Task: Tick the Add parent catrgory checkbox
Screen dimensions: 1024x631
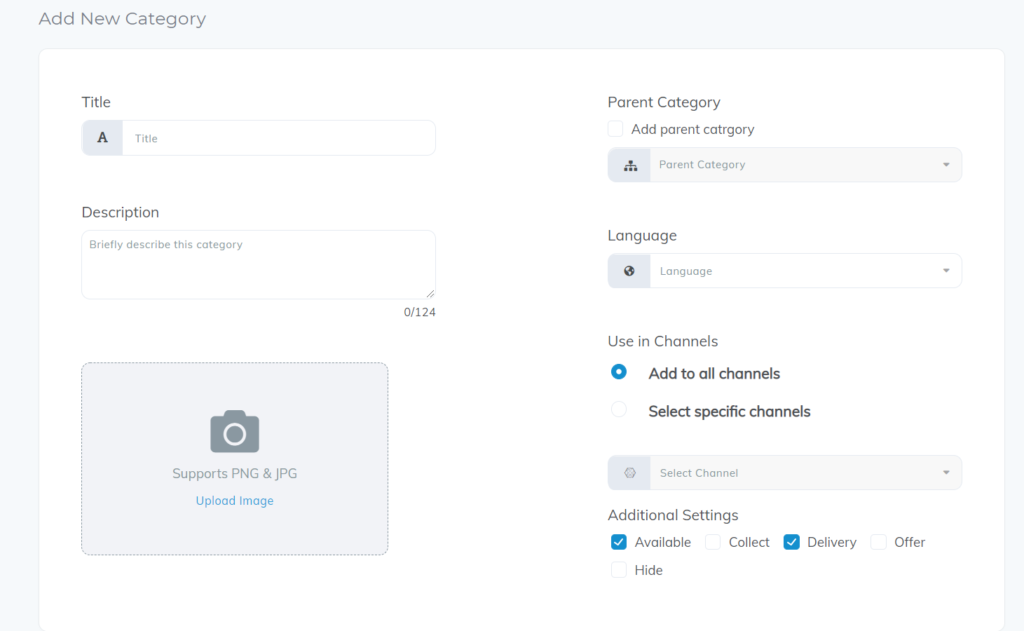Action: click(615, 129)
